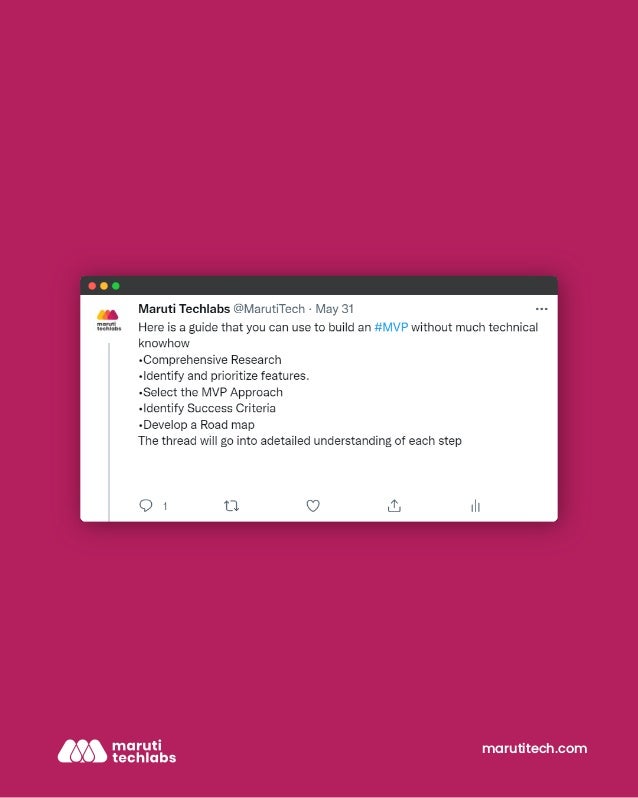The width and height of the screenshot is (638, 798).
Task: Retweet the Maruti Techlabs post
Action: [x=231, y=505]
